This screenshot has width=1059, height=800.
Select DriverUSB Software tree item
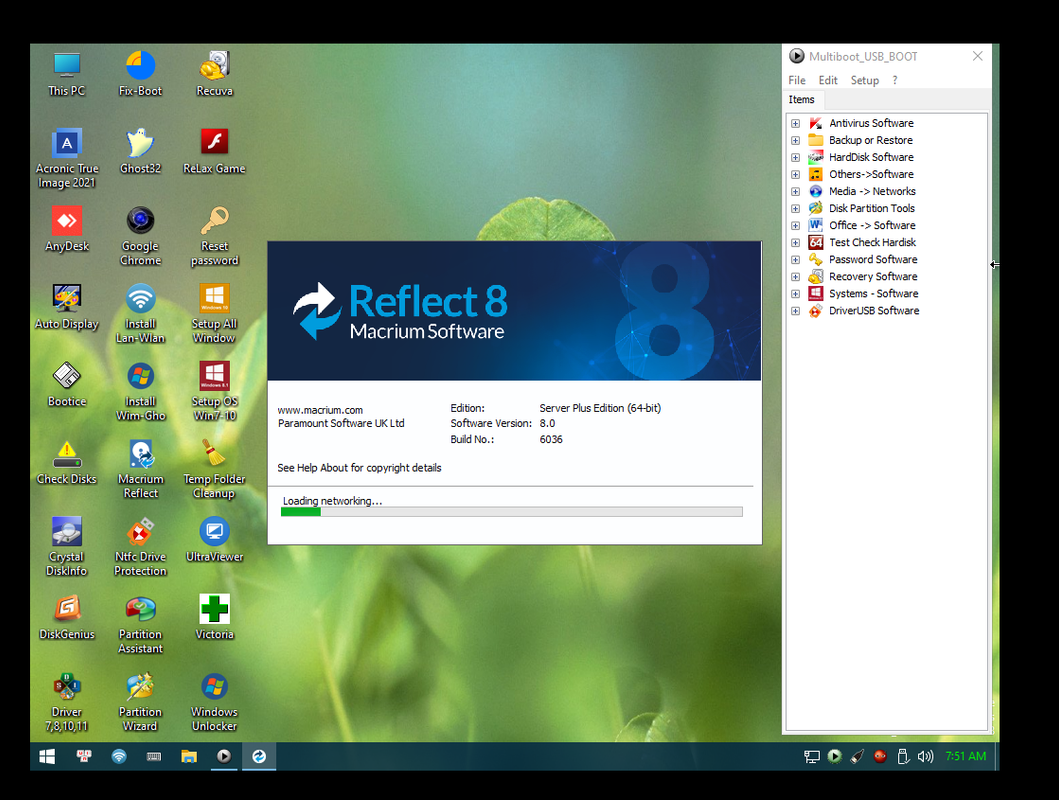[x=874, y=311]
